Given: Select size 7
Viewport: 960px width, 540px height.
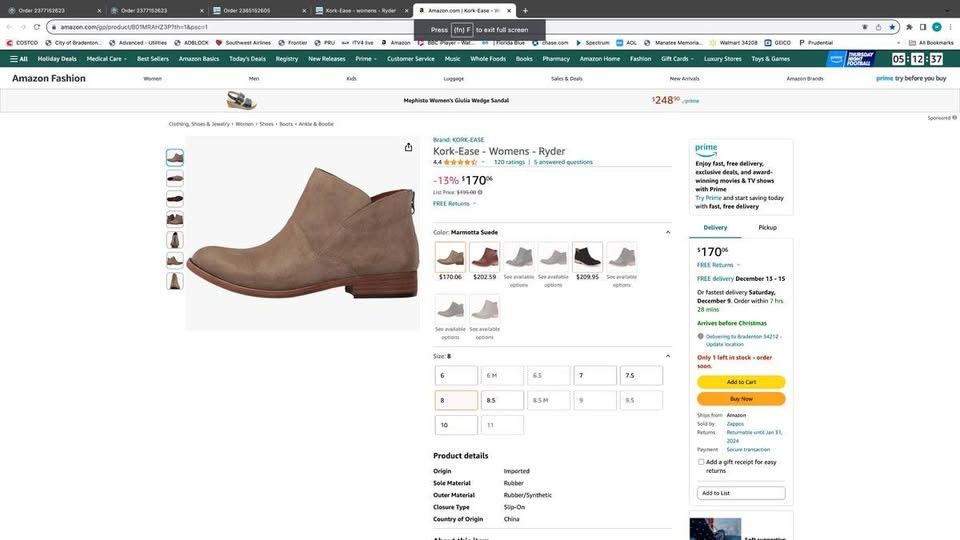Looking at the screenshot, I should tap(594, 375).
